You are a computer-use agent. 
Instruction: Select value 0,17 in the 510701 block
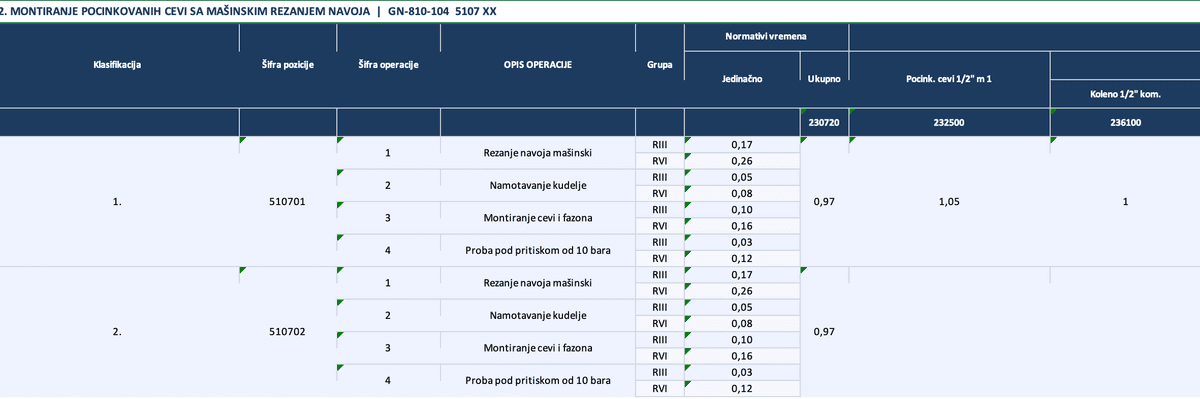(x=742, y=145)
